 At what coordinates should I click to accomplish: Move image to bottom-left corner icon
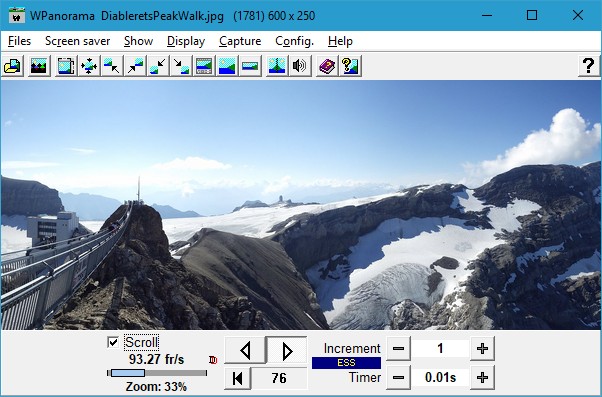158,66
